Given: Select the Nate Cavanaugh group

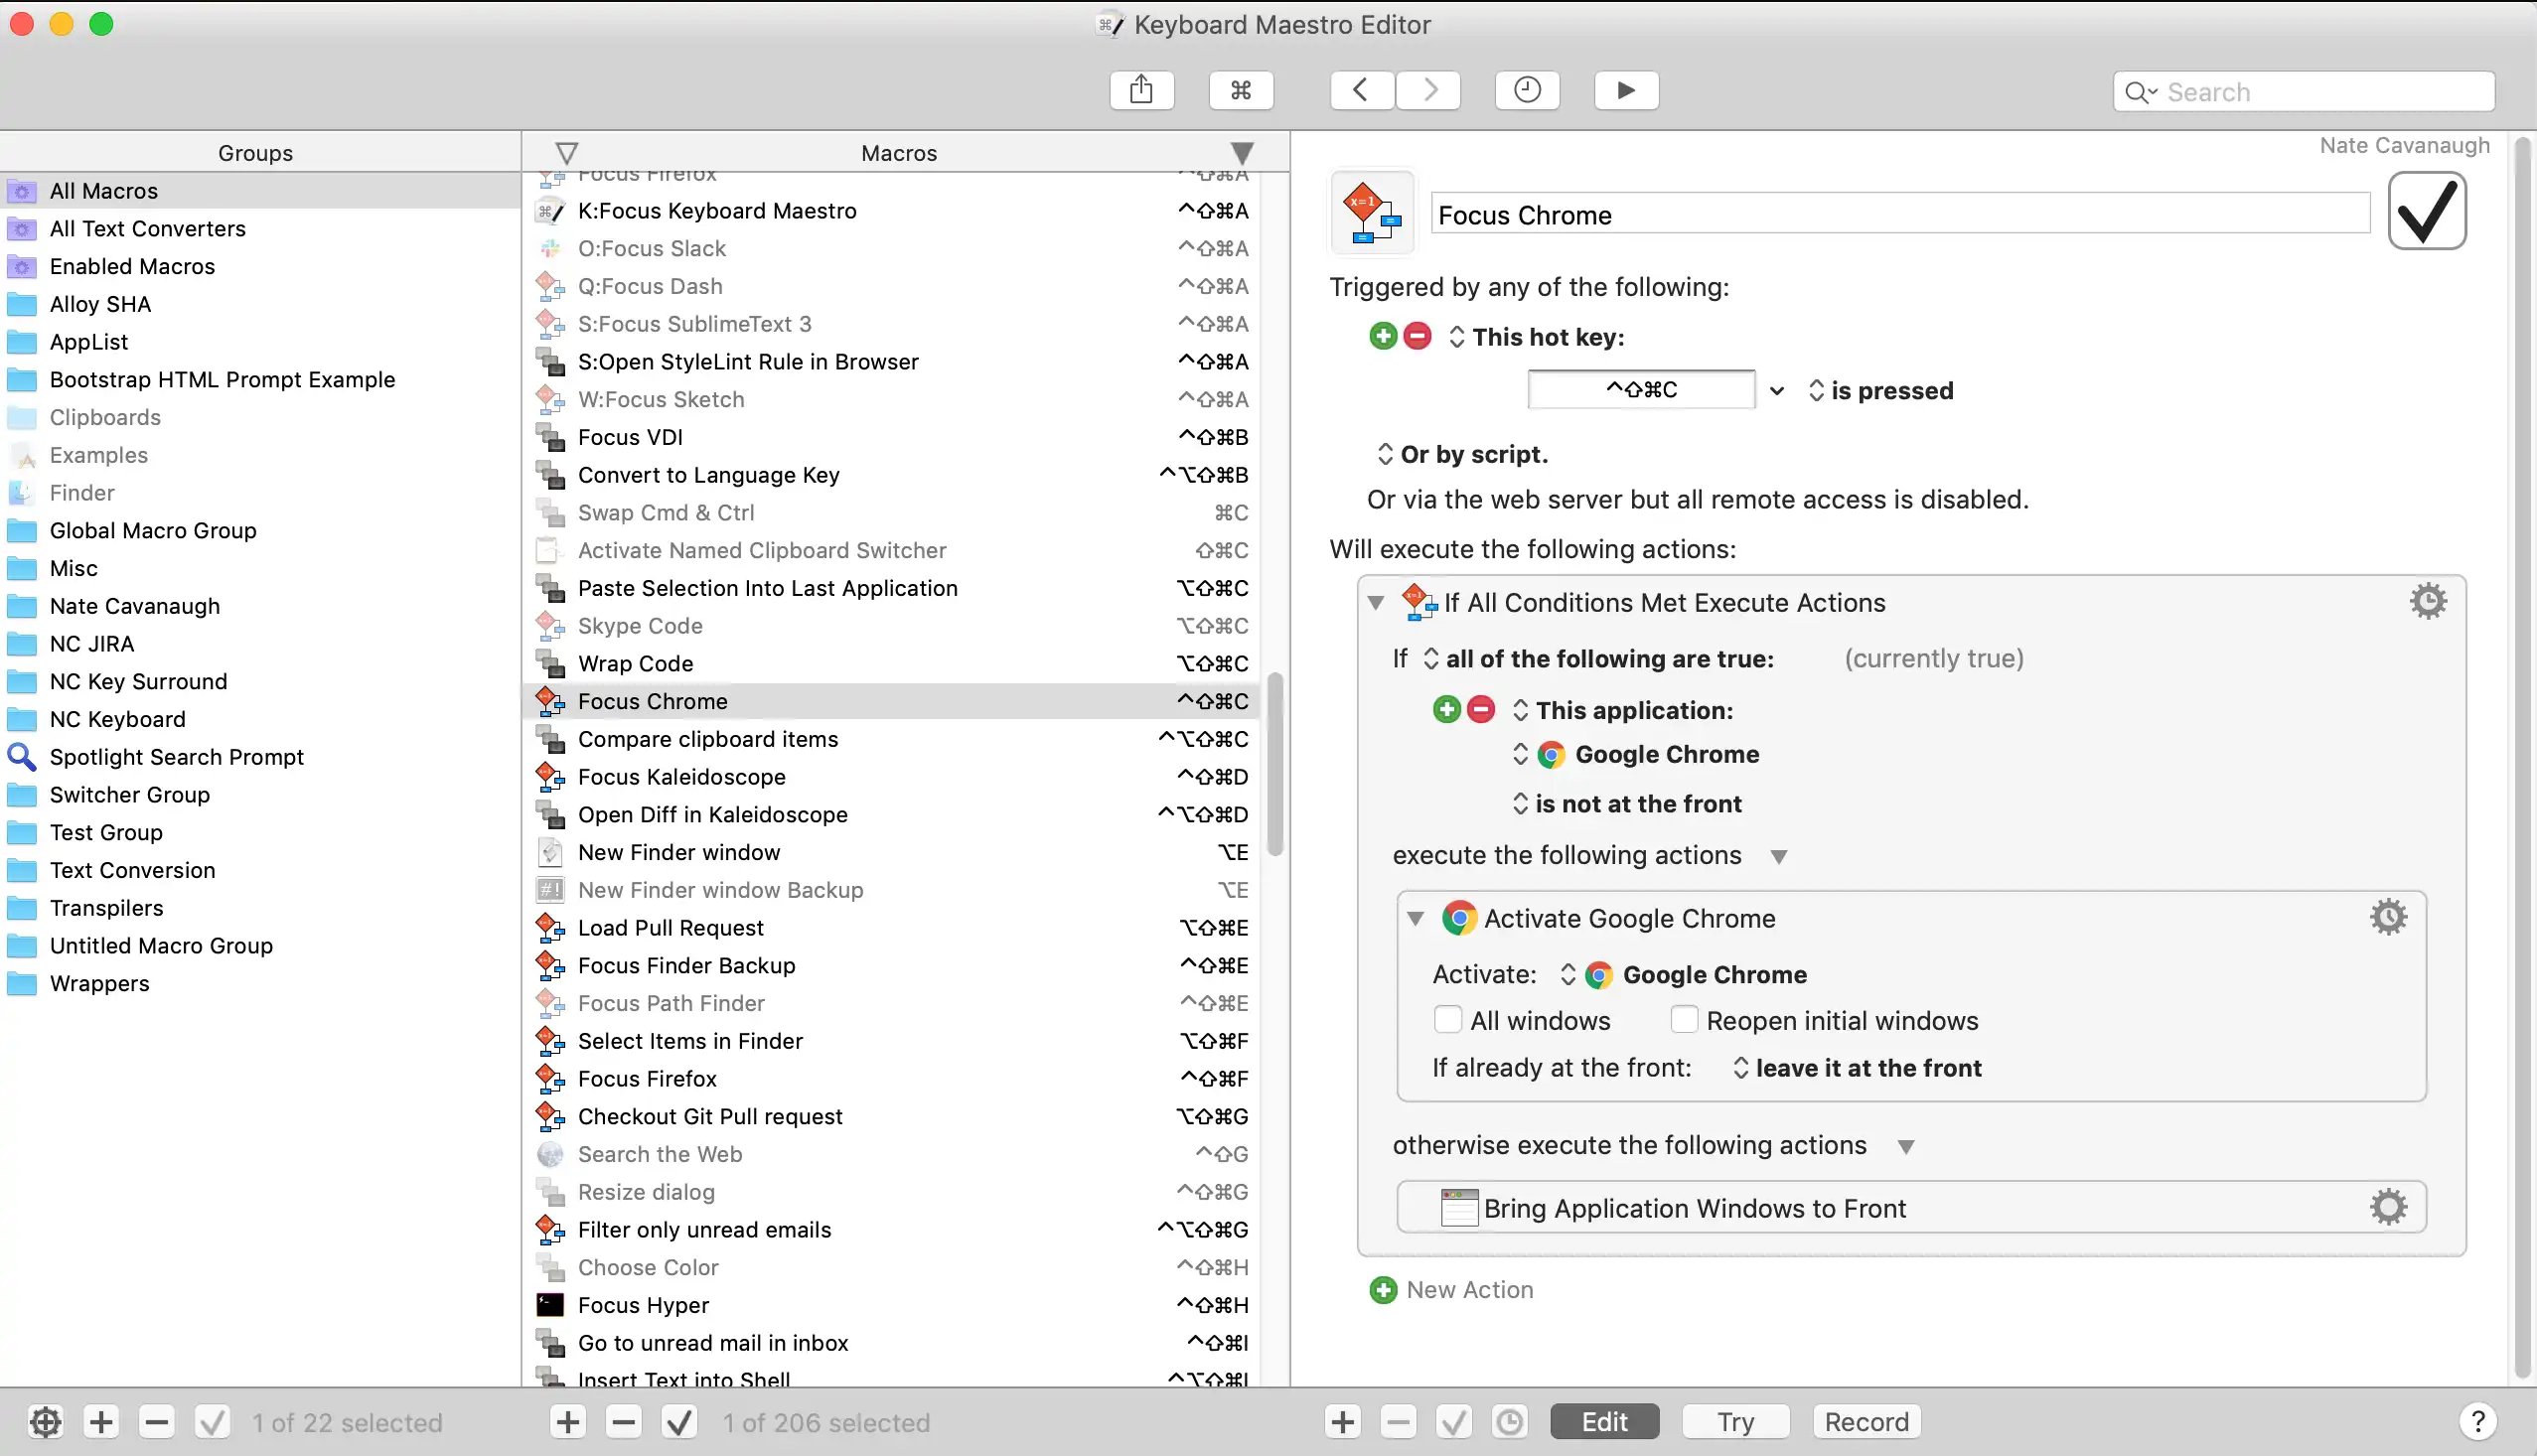Looking at the screenshot, I should (135, 605).
